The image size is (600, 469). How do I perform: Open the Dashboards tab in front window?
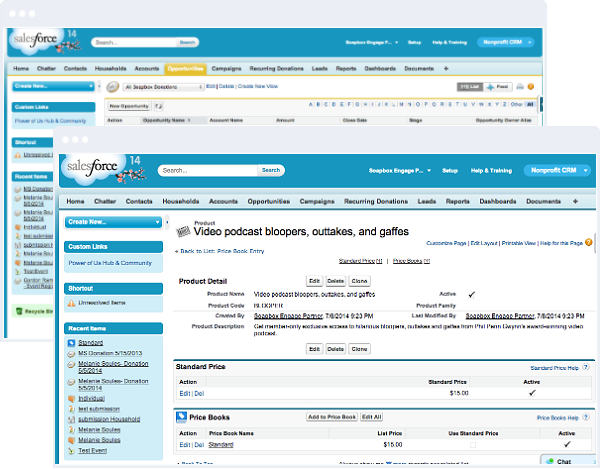(498, 201)
